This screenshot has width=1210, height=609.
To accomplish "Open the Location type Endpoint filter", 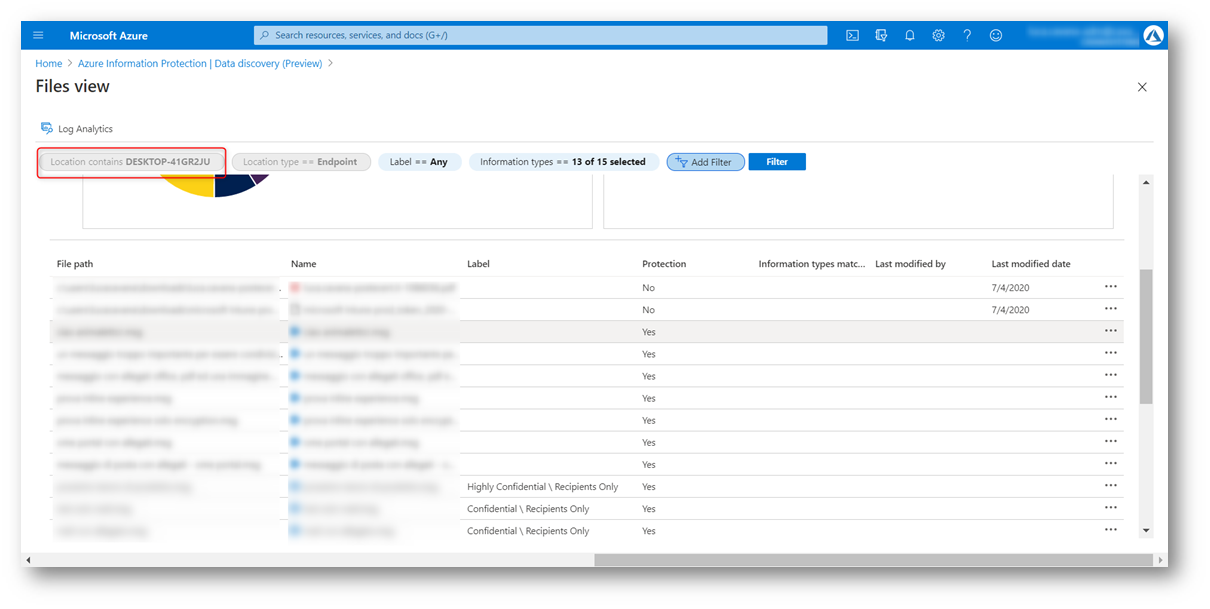I will click(300, 162).
